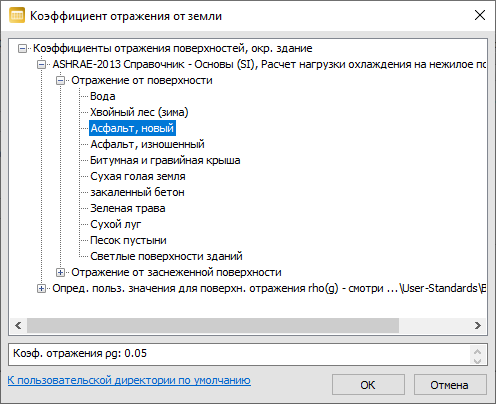Expand 'Отражение от заснеженной поверхности' branch
Viewport: 496px width, 404px height.
click(x=60, y=273)
